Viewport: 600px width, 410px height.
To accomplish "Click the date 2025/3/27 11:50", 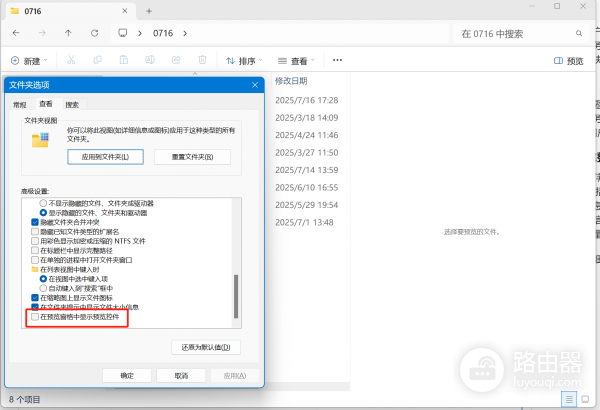I will coord(307,153).
